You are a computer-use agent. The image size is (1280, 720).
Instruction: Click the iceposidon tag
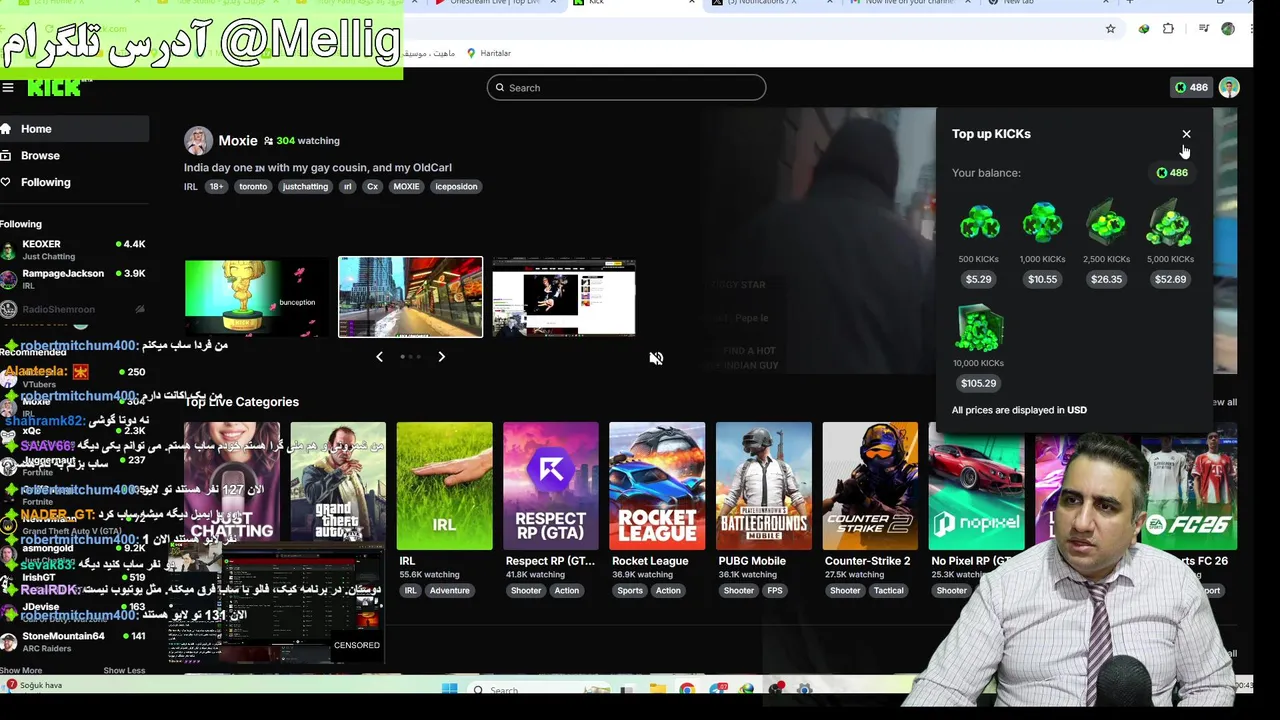coord(456,187)
